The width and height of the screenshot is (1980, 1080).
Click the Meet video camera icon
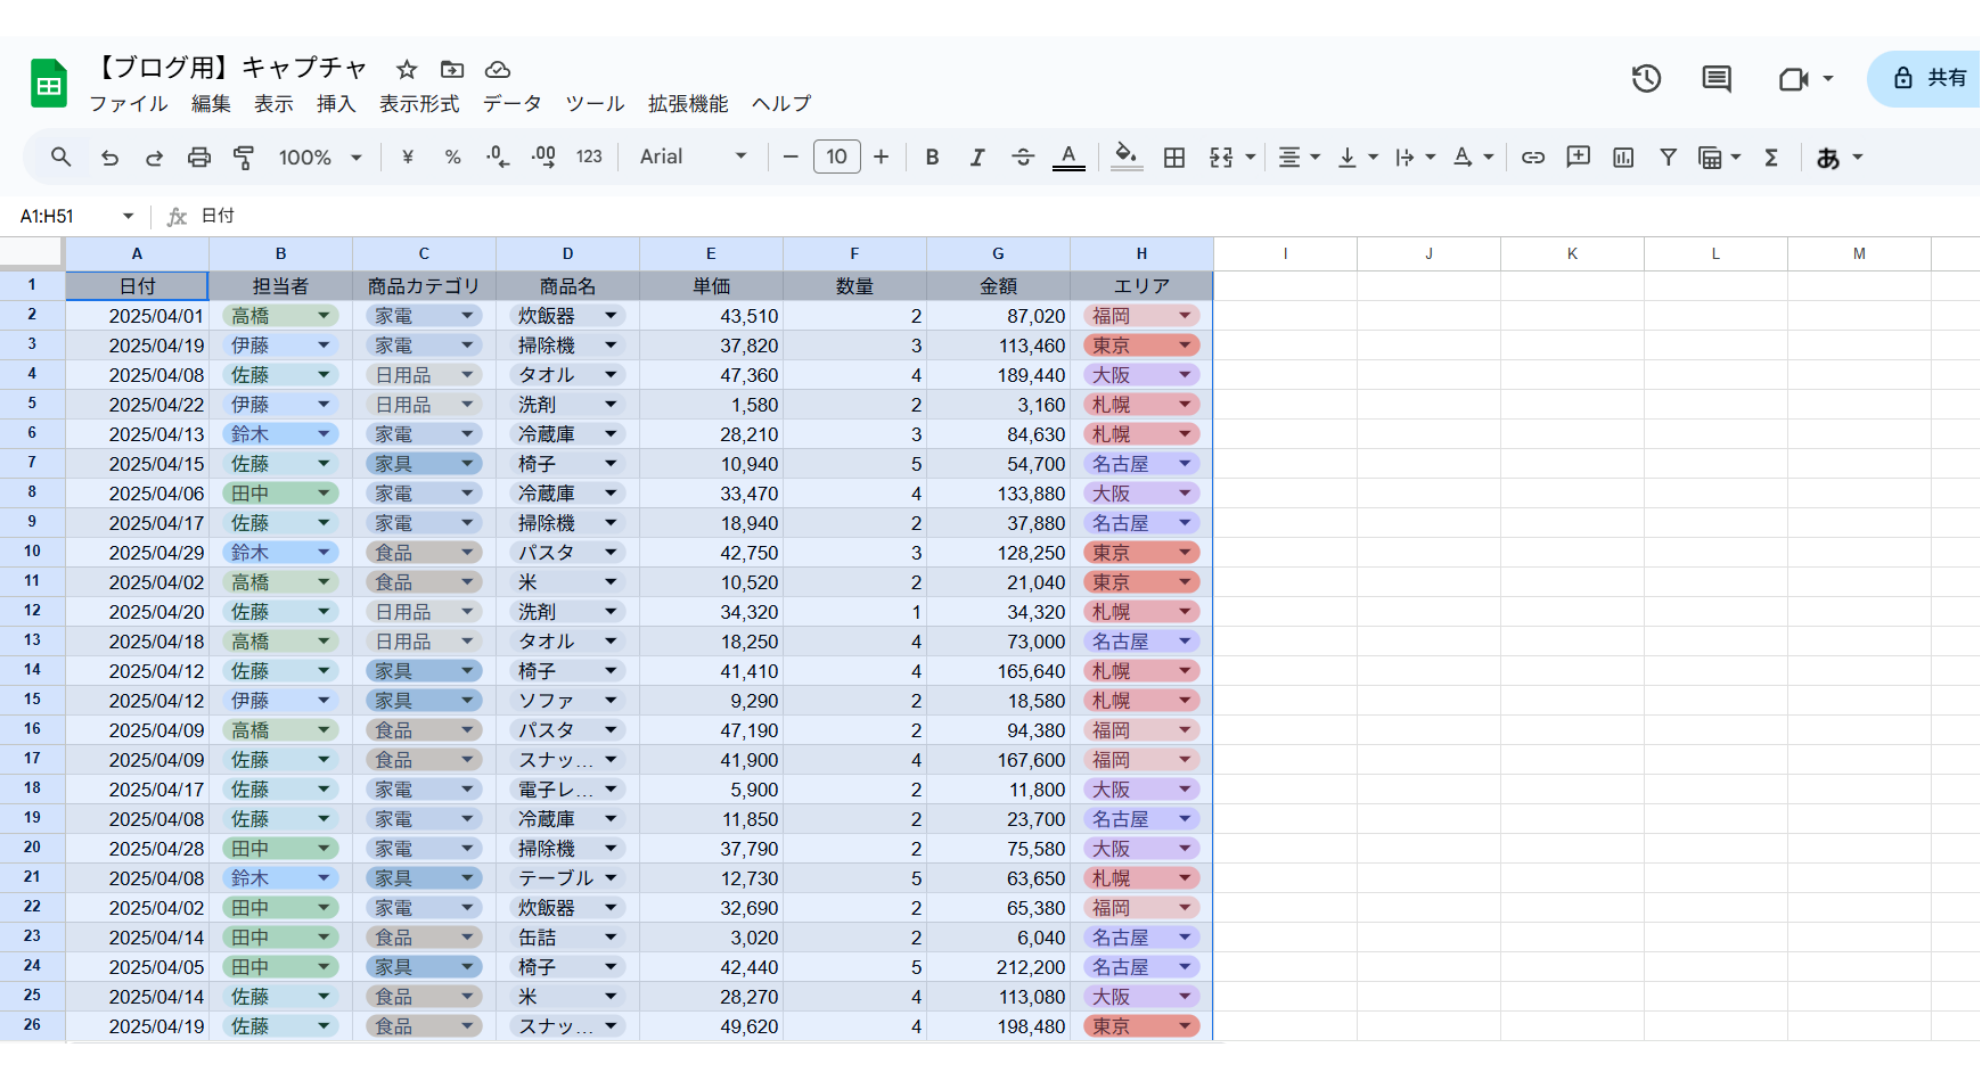tap(1792, 78)
